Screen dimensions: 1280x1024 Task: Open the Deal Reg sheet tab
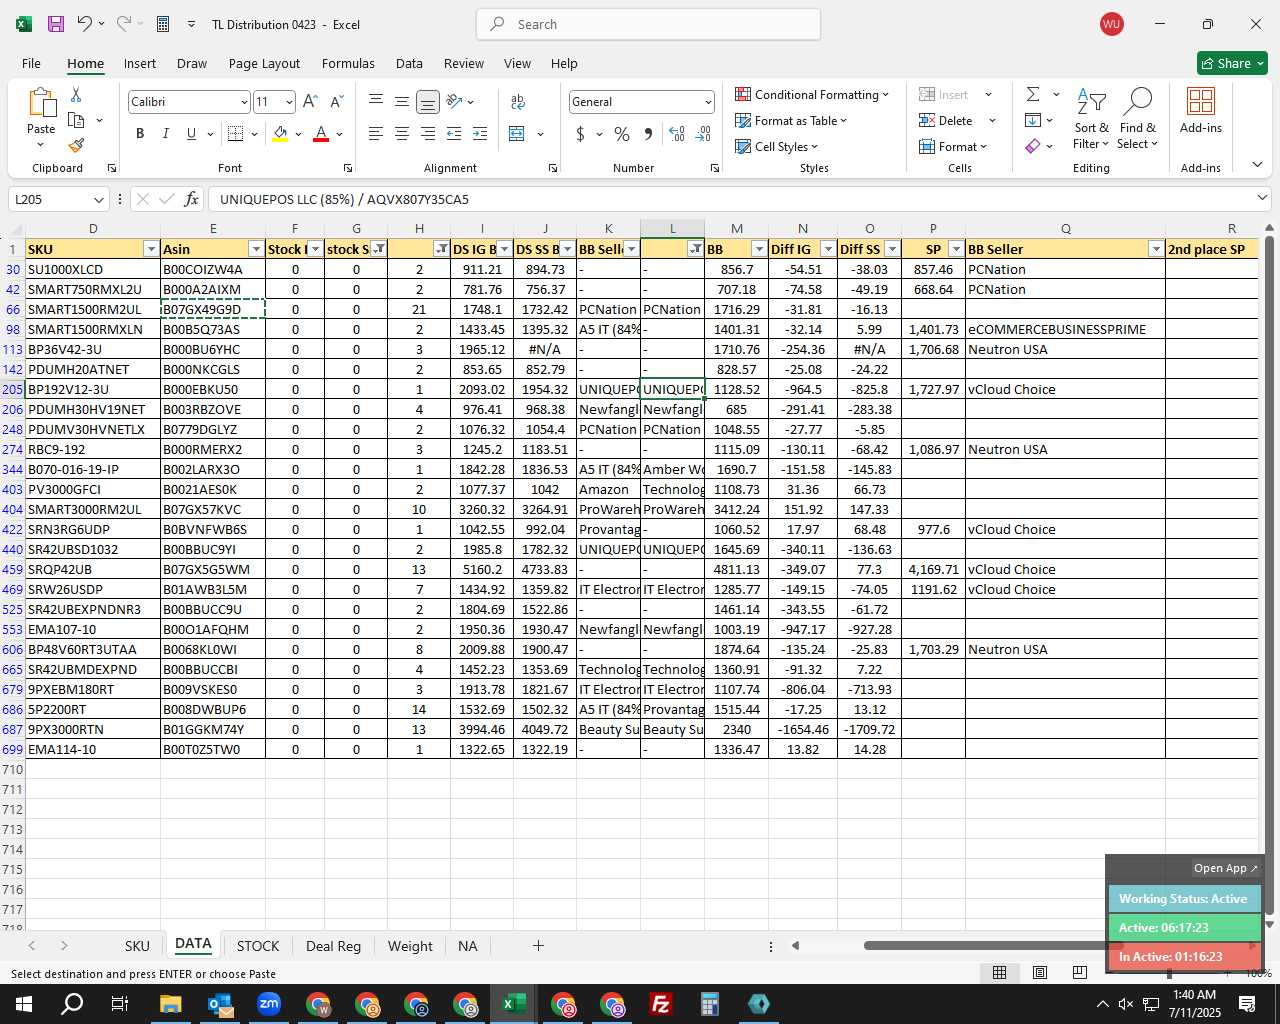(x=333, y=946)
